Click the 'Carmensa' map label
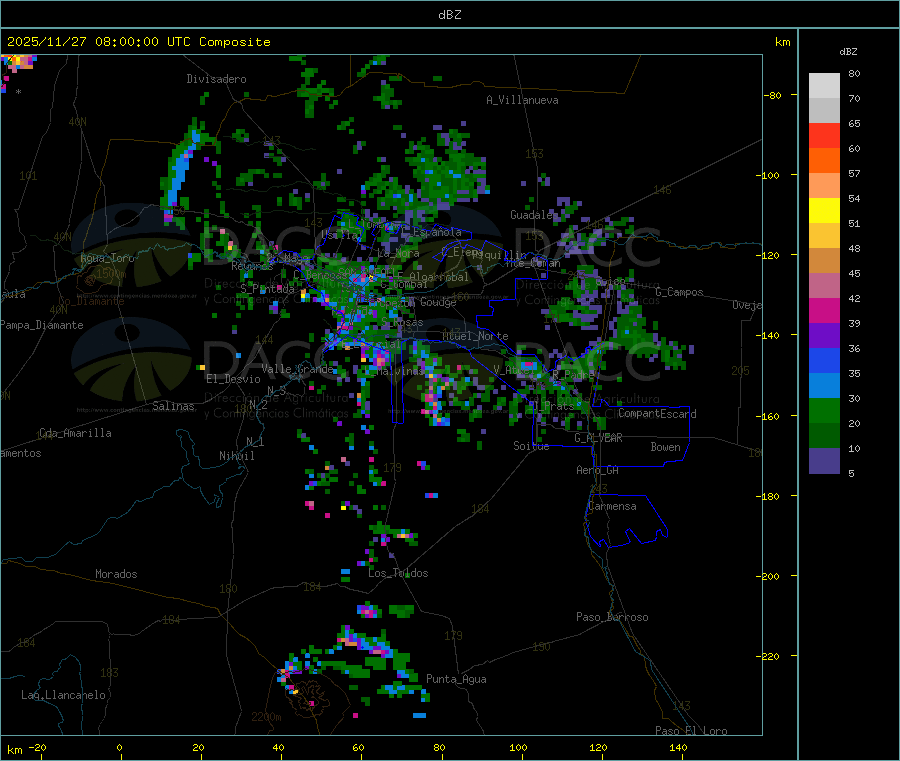The image size is (900, 761). point(612,506)
